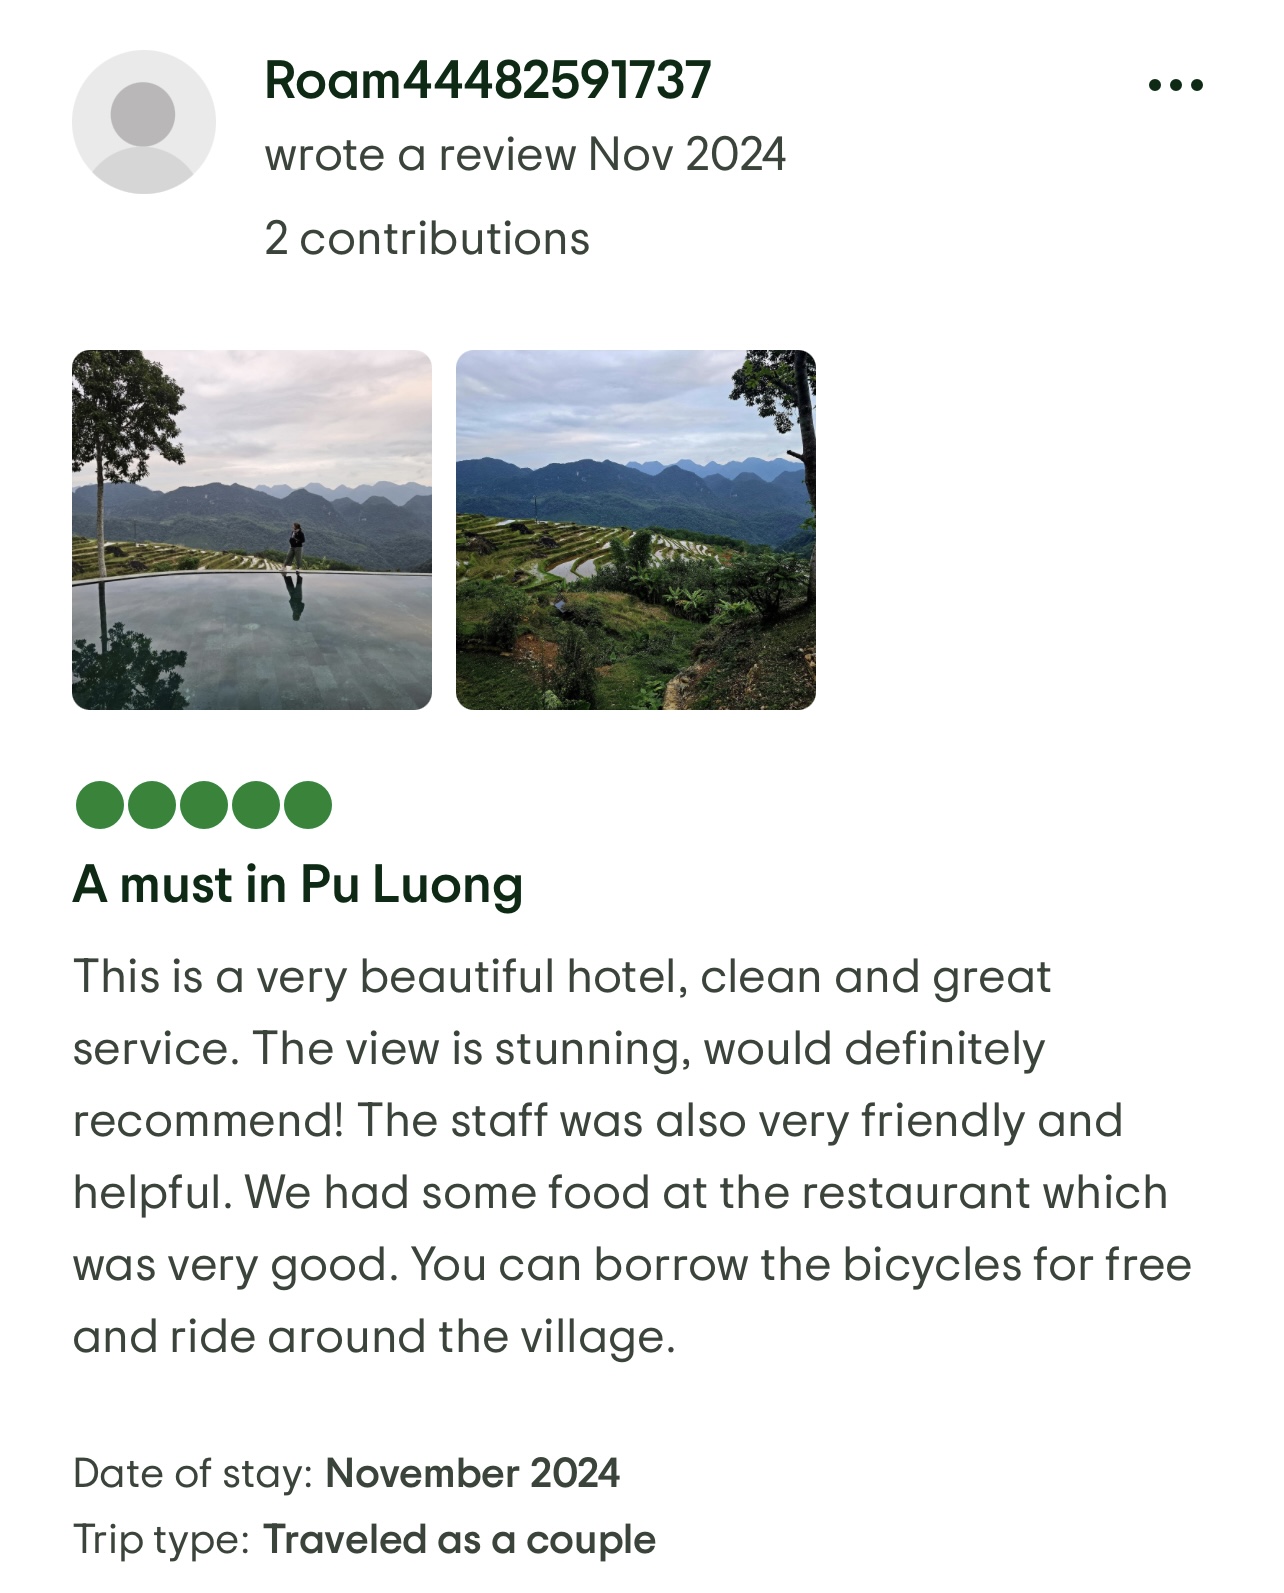Click the third green rating bubble
This screenshot has width=1284, height=1593.
click(x=204, y=805)
